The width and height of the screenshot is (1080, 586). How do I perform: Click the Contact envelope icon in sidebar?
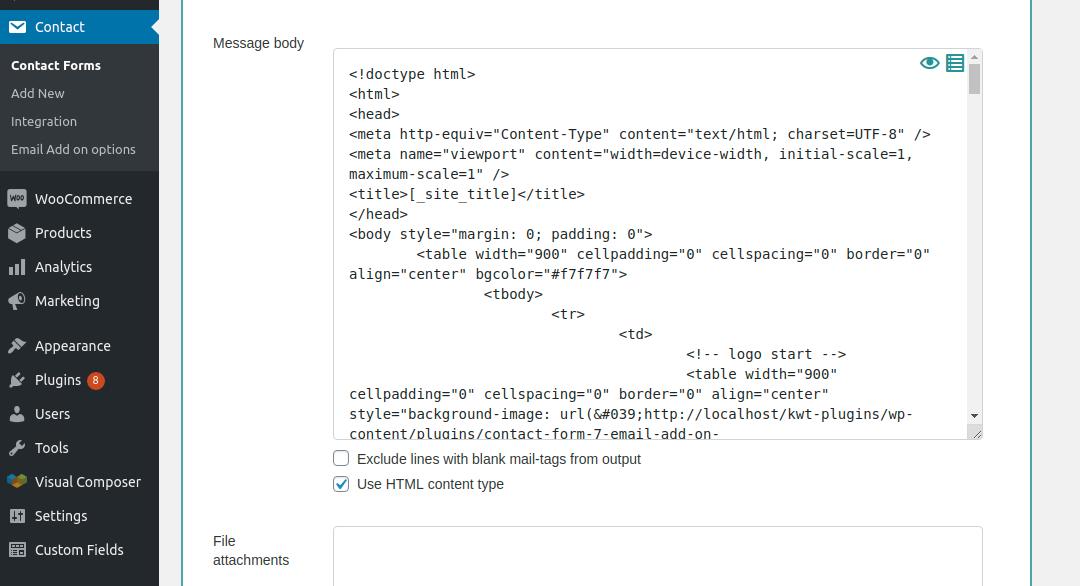17,27
